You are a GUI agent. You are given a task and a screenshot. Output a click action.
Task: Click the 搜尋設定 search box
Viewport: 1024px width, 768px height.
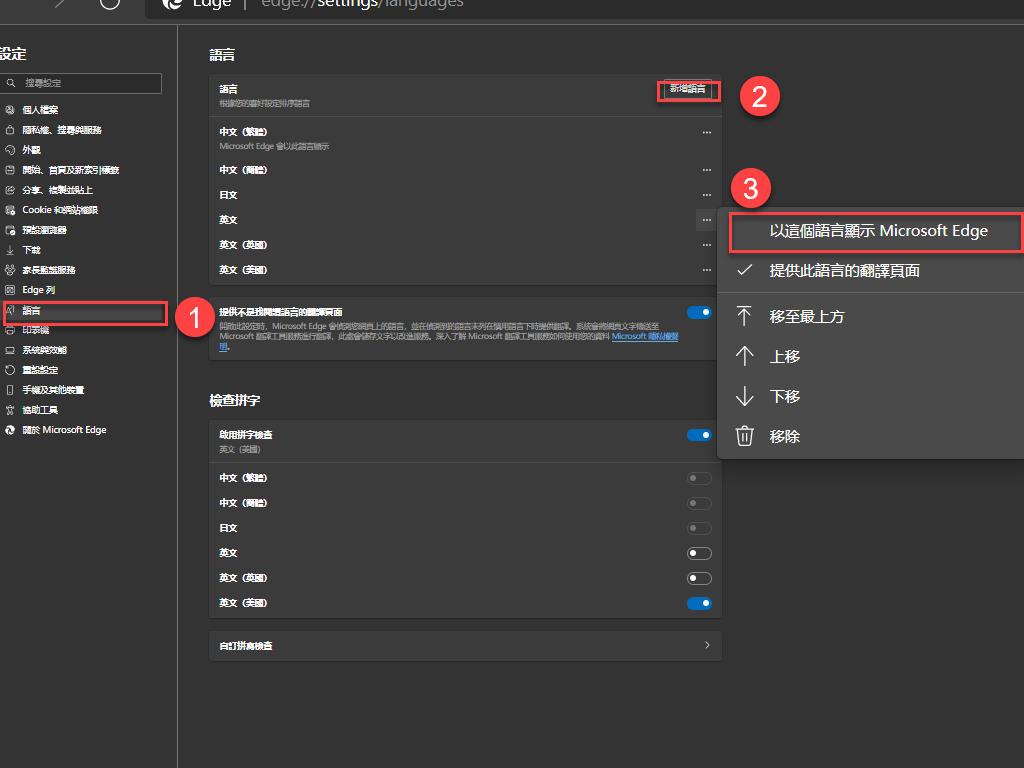point(81,83)
